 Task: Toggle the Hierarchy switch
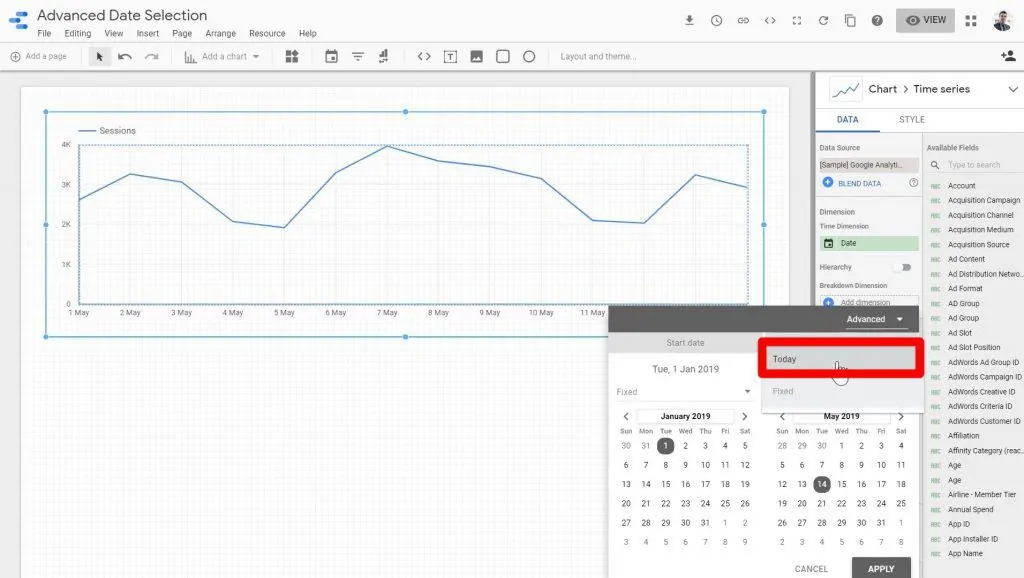click(x=904, y=267)
